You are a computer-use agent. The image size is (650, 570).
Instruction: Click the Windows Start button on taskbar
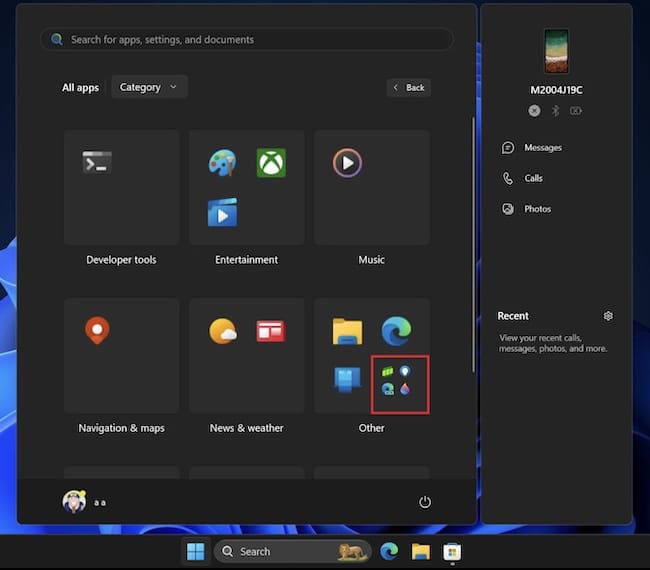tap(196, 552)
